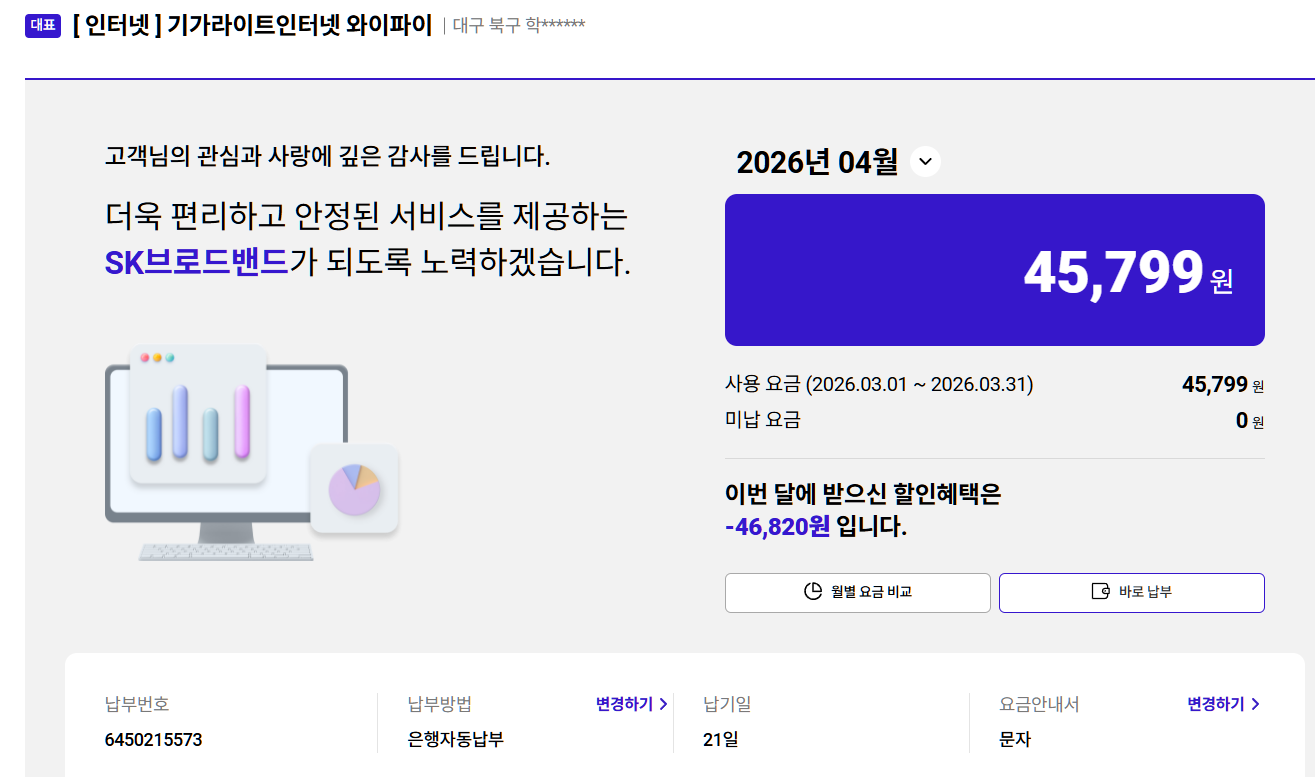1315x777 pixels.
Task: Click the small pie chart card illustration
Action: [354, 489]
